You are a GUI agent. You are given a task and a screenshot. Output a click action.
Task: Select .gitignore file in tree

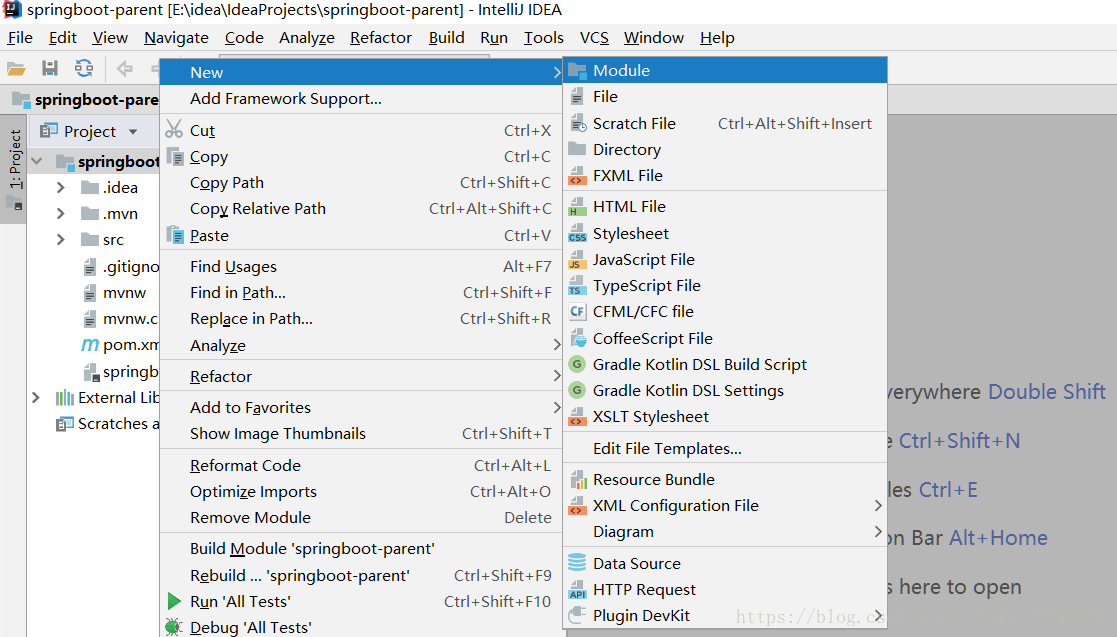(x=120, y=267)
